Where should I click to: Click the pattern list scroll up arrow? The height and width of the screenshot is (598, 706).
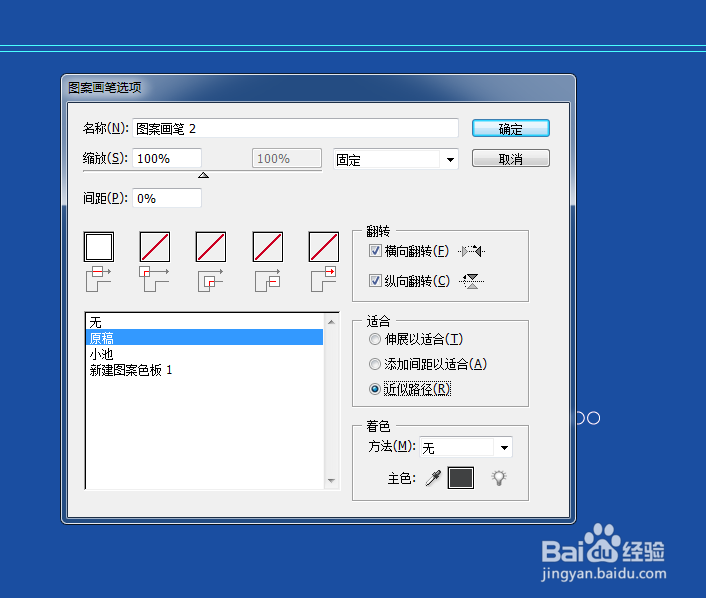331,322
